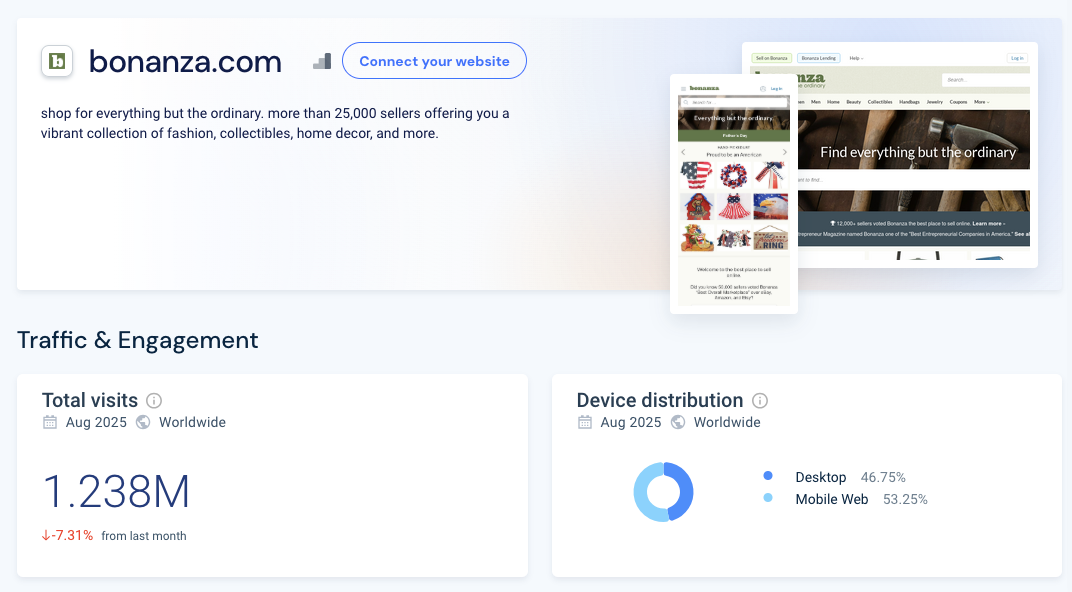Click the Connect your website button
The width and height of the screenshot is (1072, 592).
pos(434,61)
